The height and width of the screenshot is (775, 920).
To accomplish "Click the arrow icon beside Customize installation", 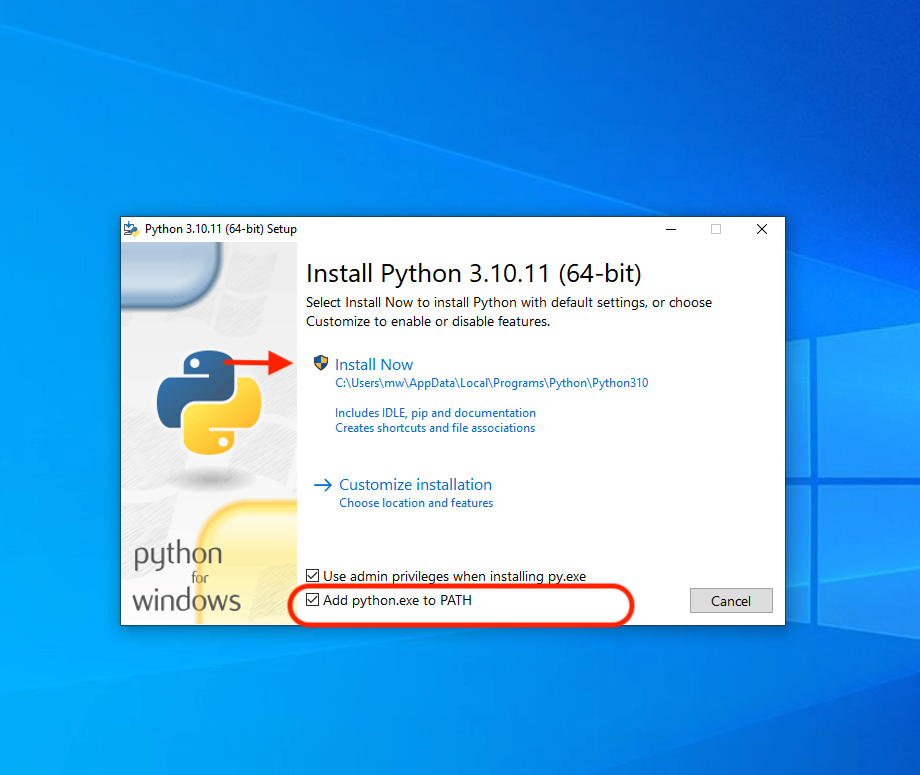I will pyautogui.click(x=323, y=485).
